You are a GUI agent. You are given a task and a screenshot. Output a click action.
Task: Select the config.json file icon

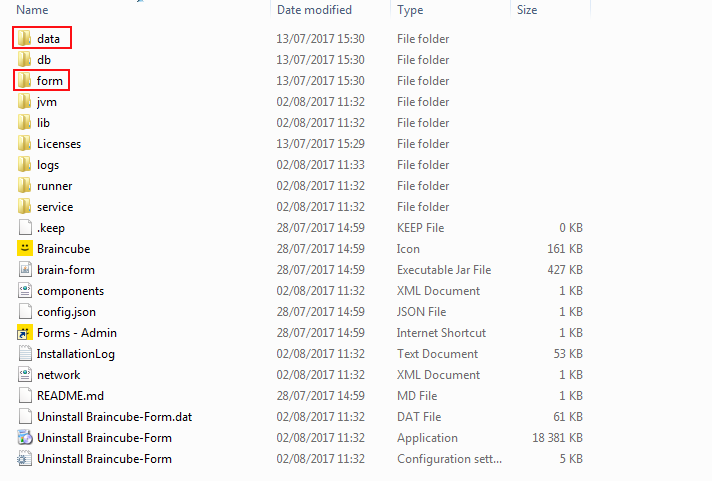(x=25, y=312)
